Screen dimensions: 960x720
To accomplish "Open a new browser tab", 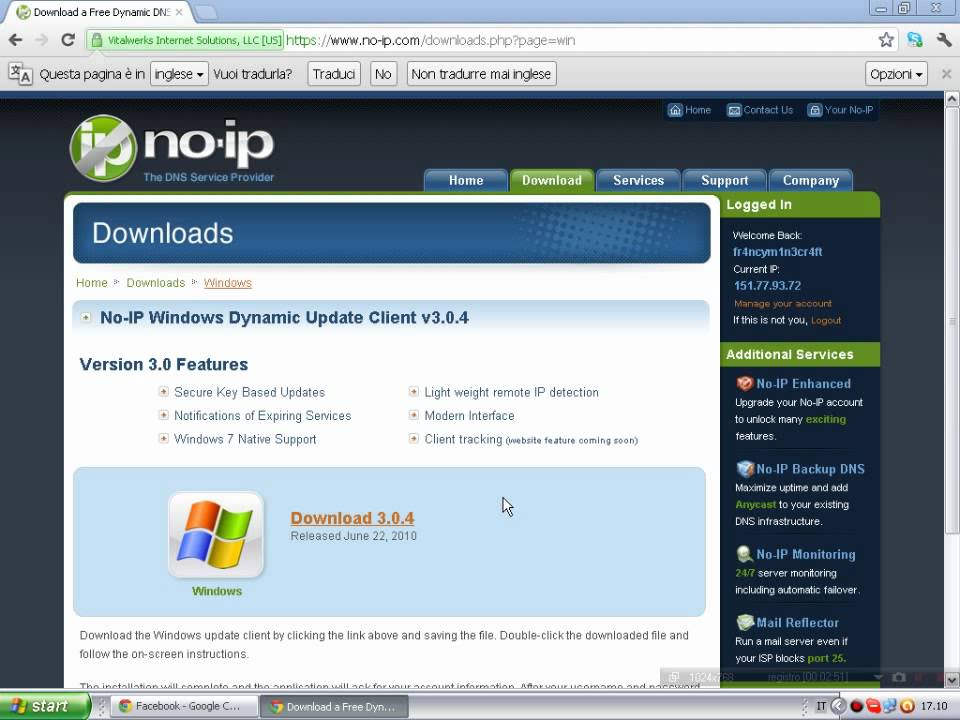I will [x=206, y=12].
